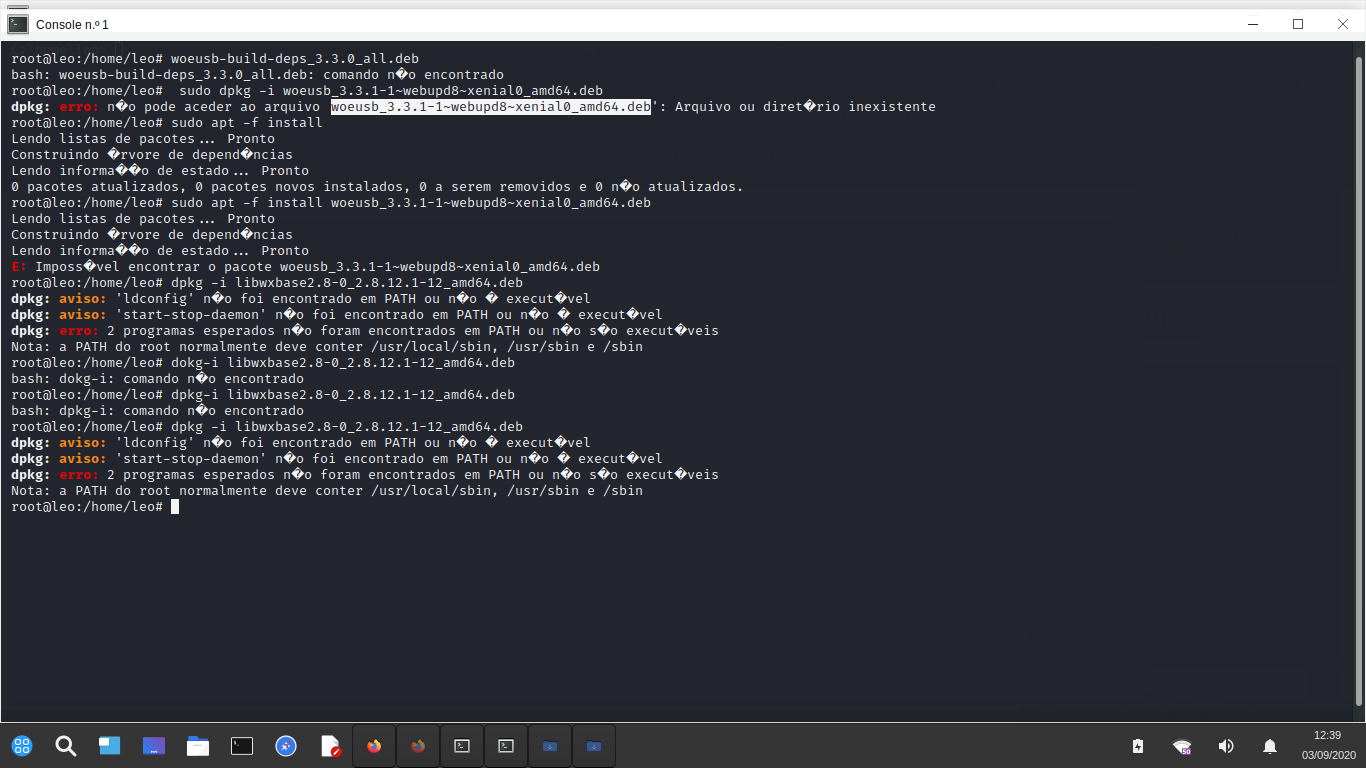This screenshot has height=768, width=1366.
Task: Open the volume speaker tray icon
Action: click(1226, 746)
